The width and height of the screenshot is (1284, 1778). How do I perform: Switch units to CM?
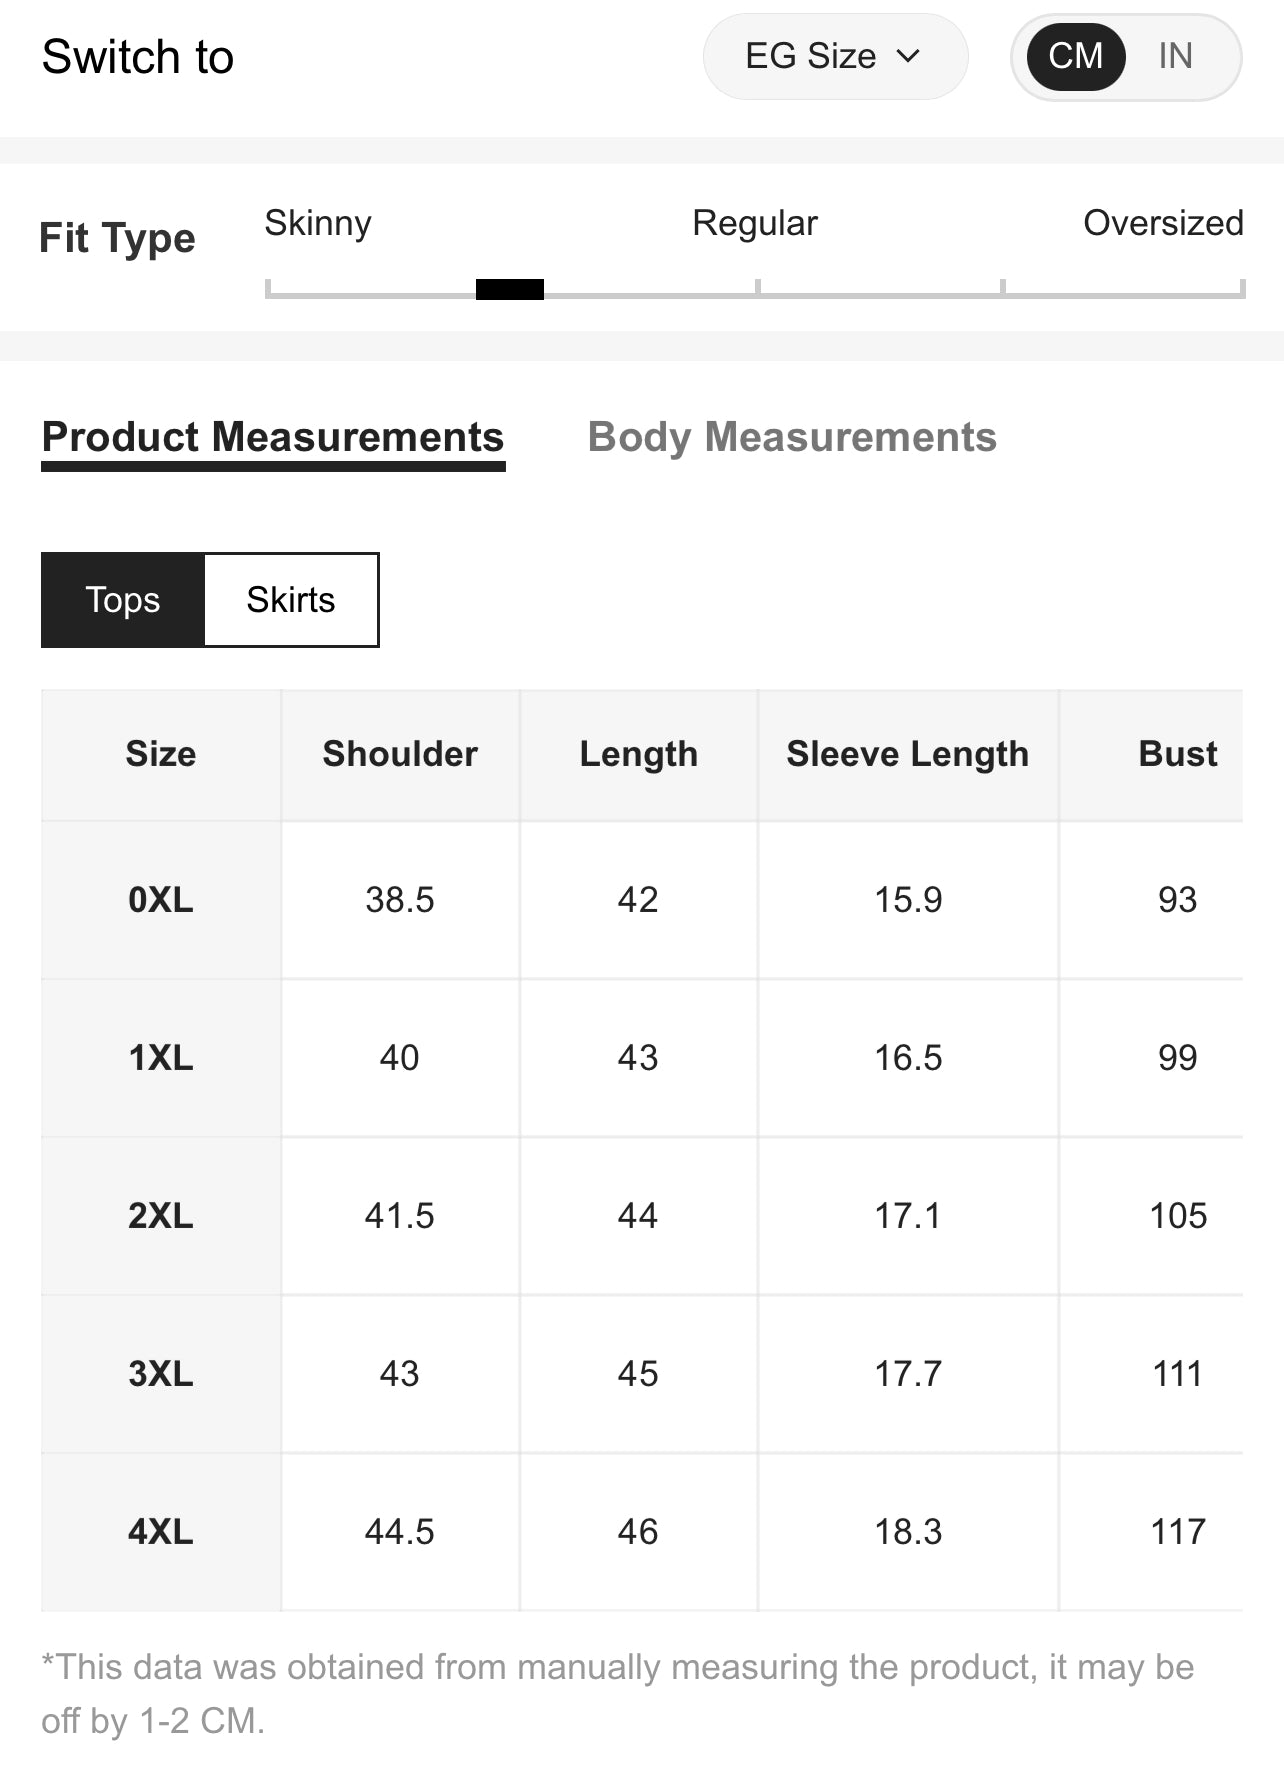[1075, 57]
